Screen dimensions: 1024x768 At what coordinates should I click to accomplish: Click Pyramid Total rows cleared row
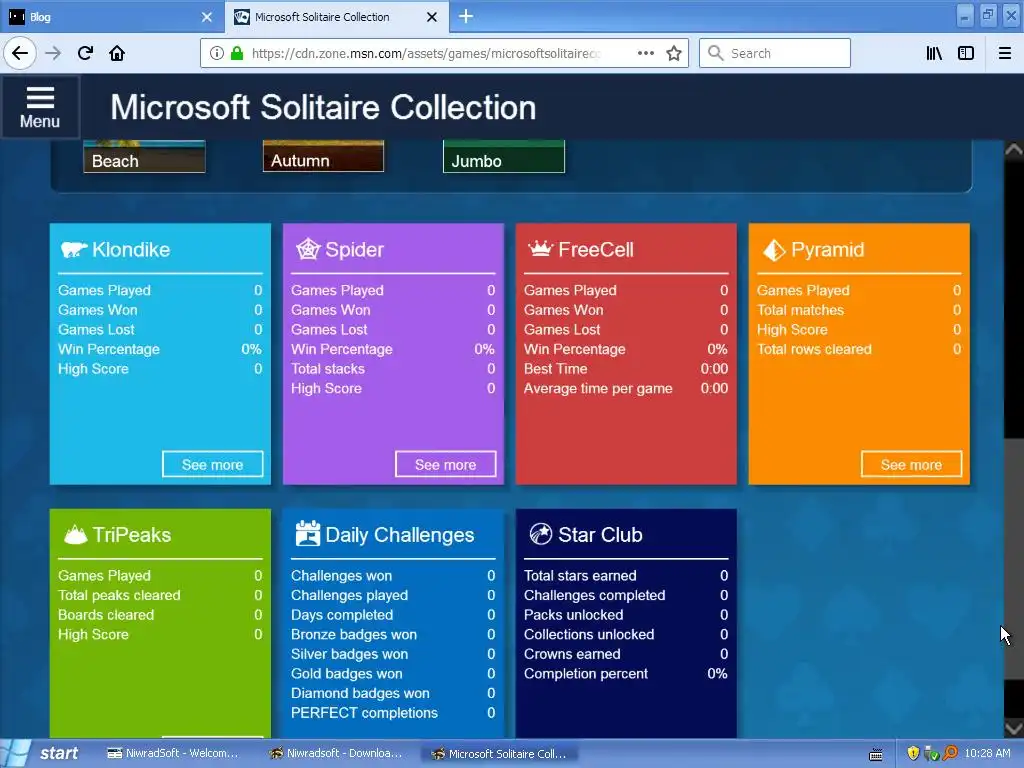(x=859, y=349)
